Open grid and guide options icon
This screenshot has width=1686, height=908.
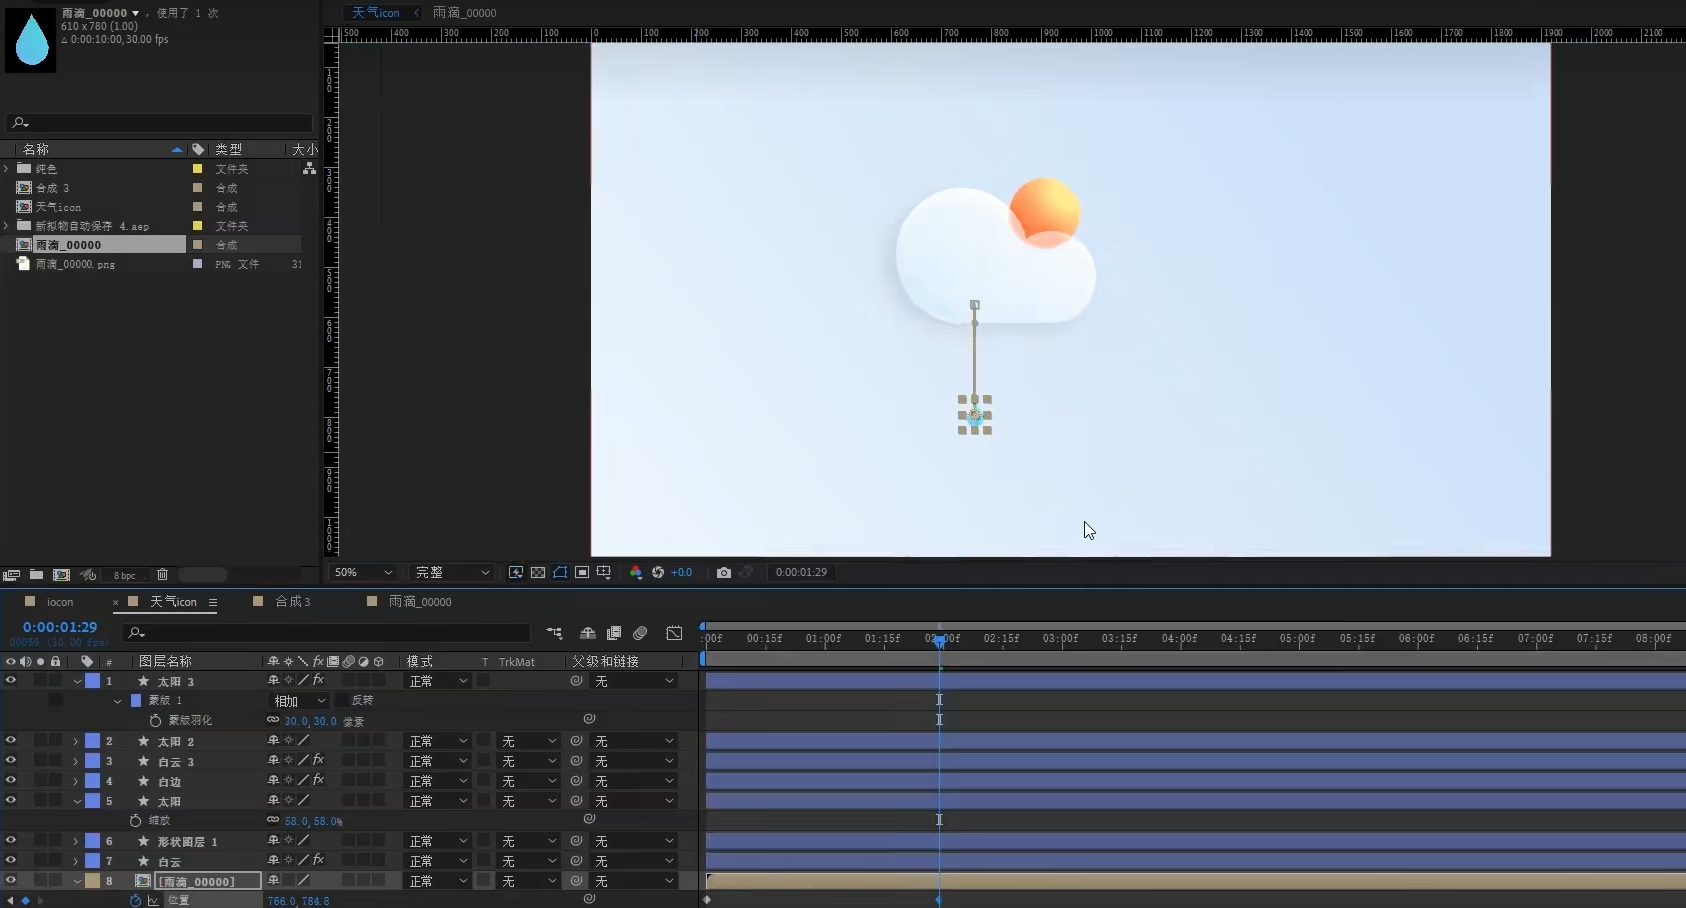[604, 572]
